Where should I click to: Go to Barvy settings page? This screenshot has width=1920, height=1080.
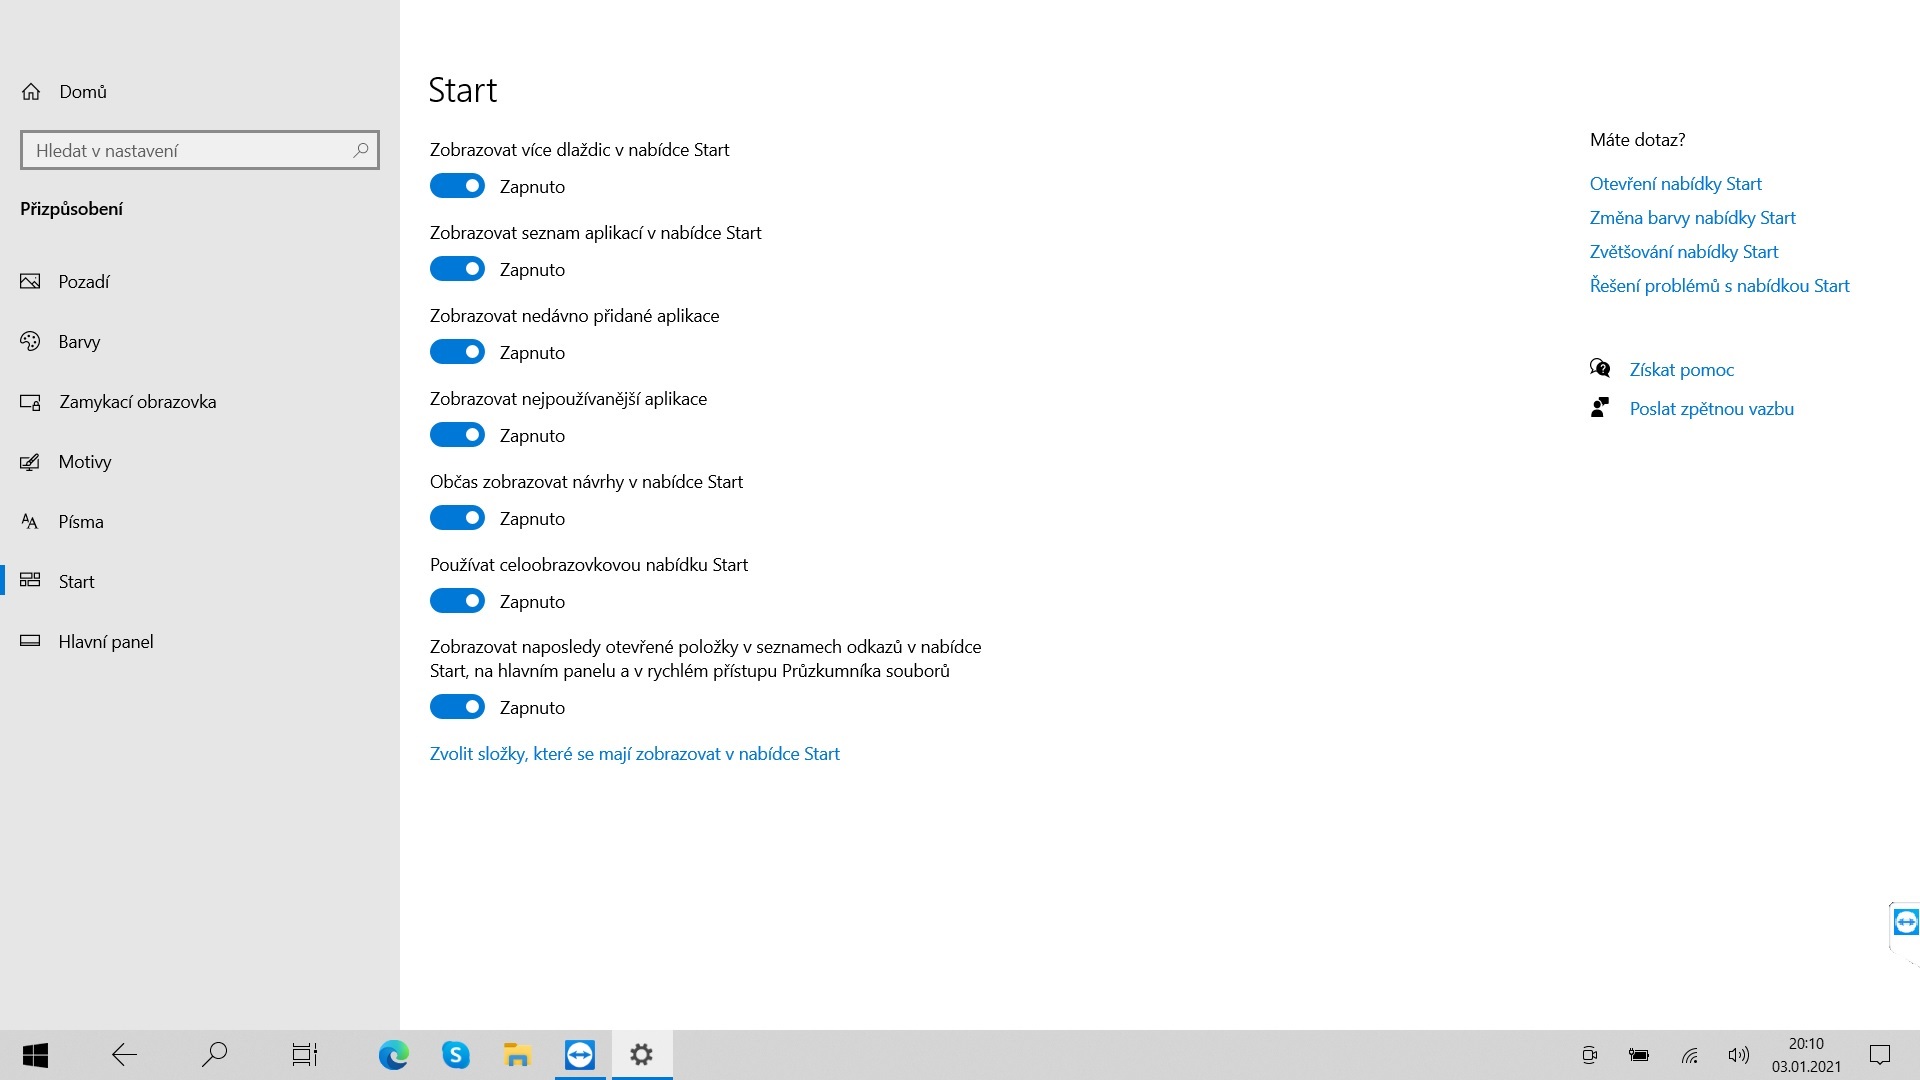pyautogui.click(x=79, y=342)
